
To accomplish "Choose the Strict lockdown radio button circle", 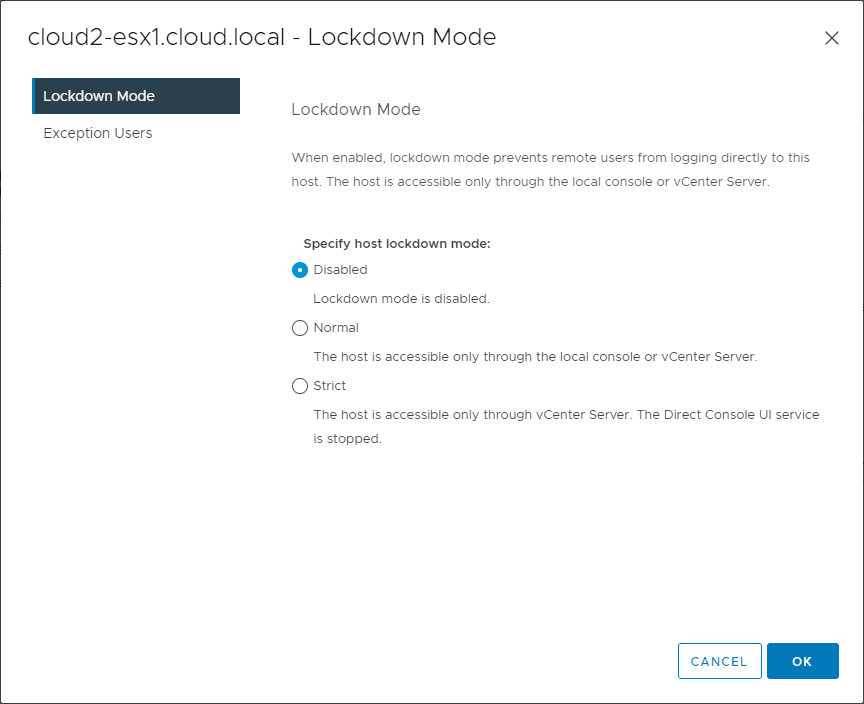I will [x=300, y=386].
